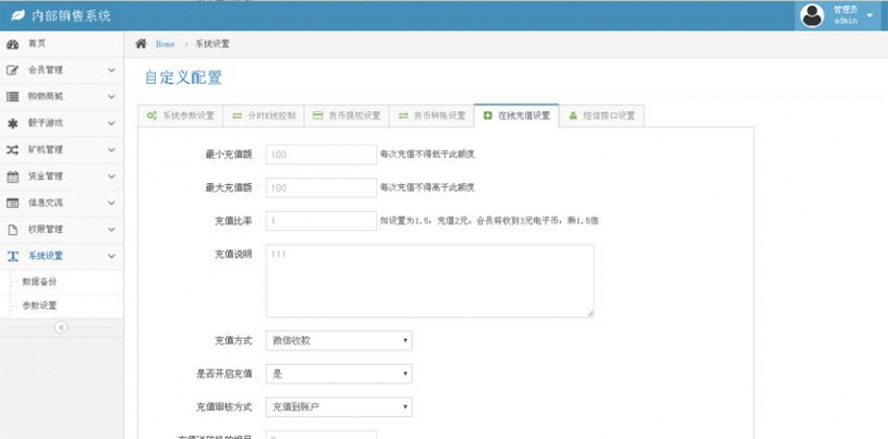888x439 pixels.
Task: Open the 充值方式 dropdown showing 微信收款
Action: (339, 341)
